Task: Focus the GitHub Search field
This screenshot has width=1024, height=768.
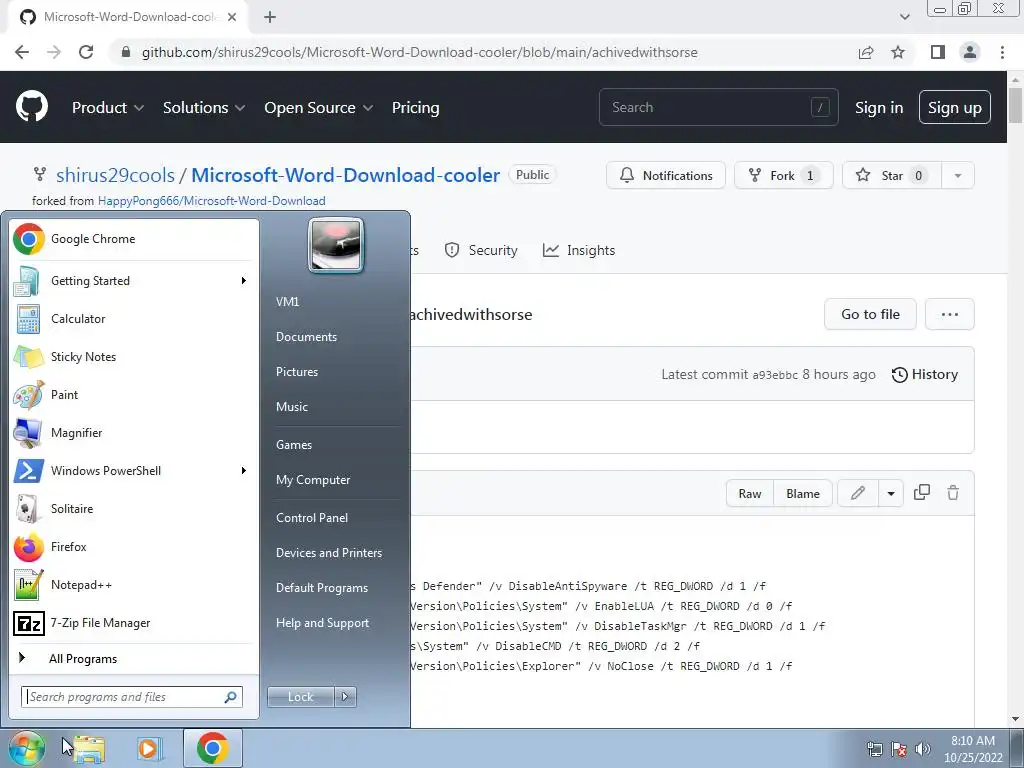Action: pos(718,107)
